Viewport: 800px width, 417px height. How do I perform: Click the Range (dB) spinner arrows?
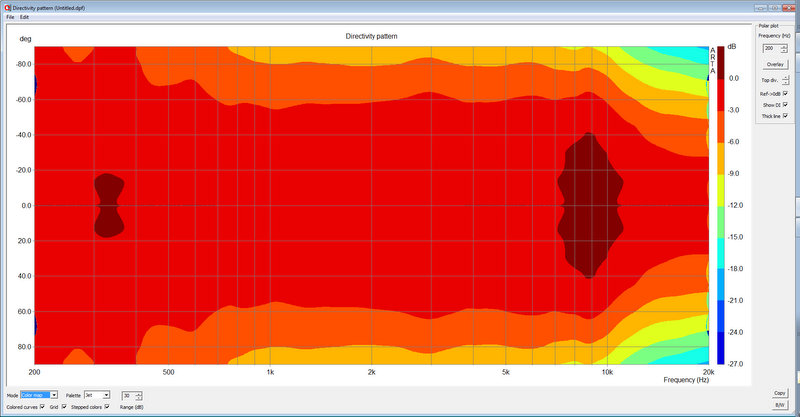[139, 395]
